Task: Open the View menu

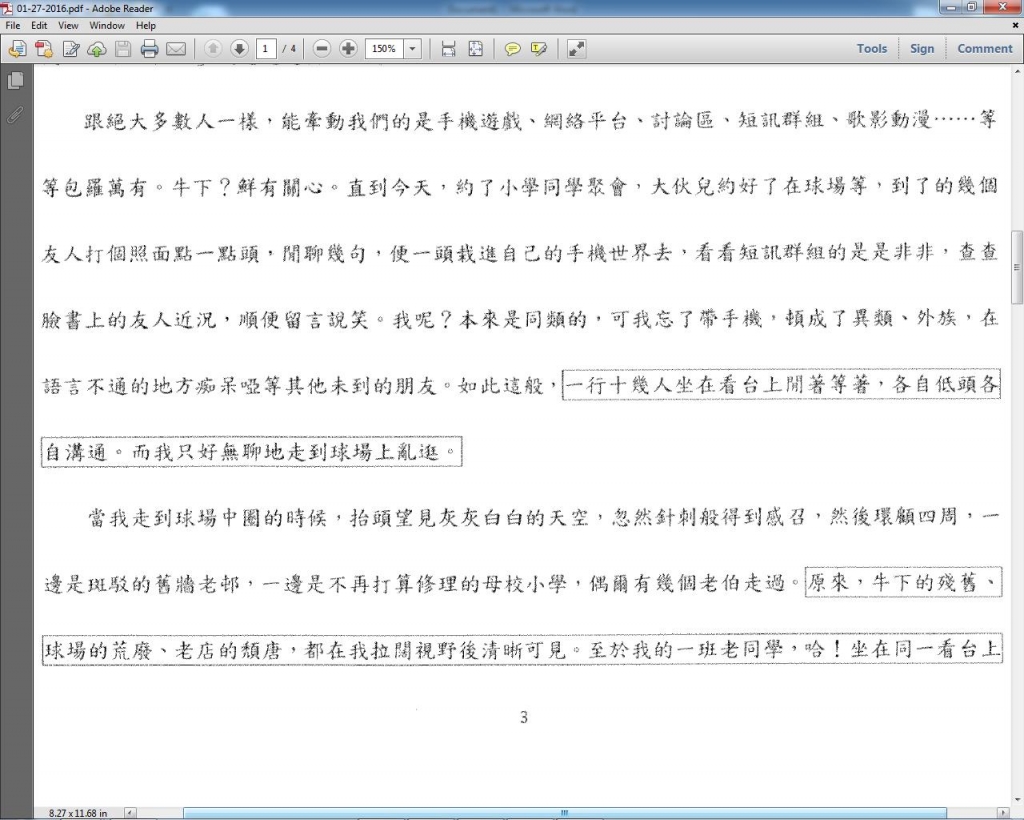Action: pos(68,25)
